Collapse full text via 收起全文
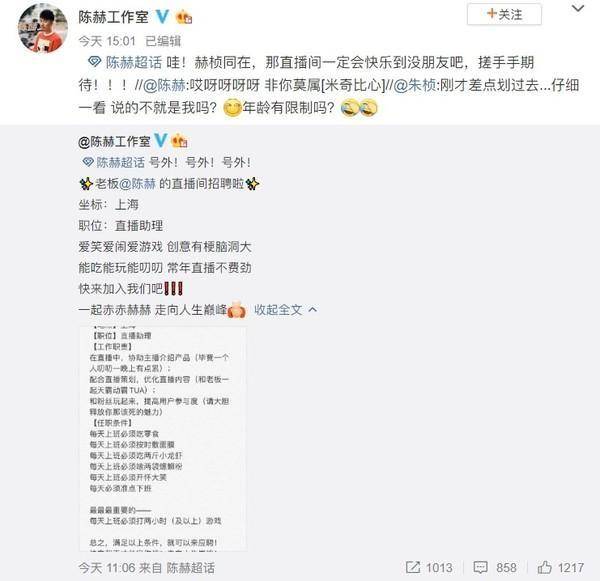Viewport: 600px width, 581px height. tap(278, 310)
